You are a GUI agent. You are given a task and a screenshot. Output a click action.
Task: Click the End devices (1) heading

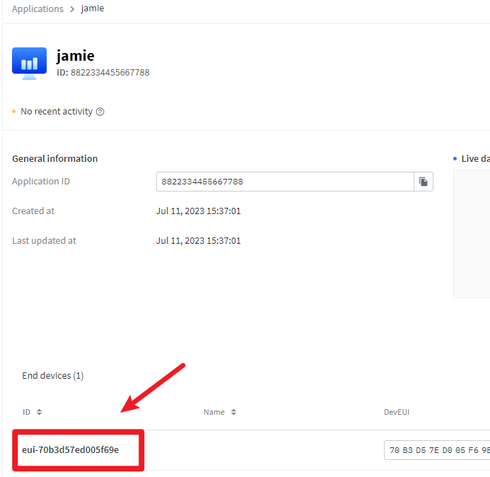pyautogui.click(x=53, y=376)
